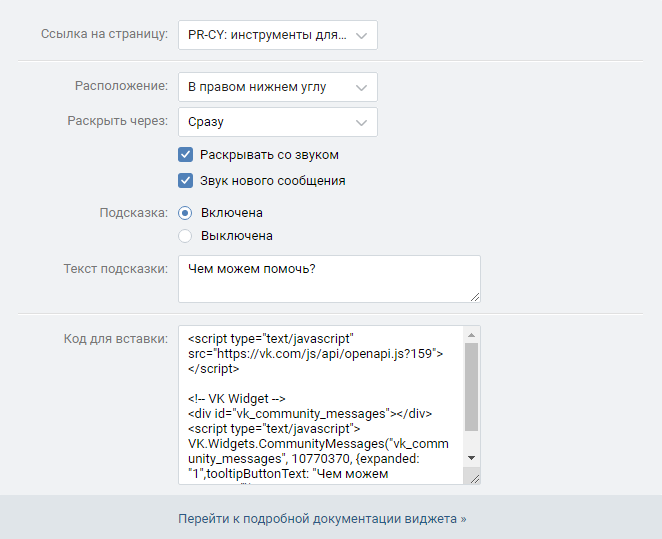This screenshot has width=662, height=539.
Task: Click the chevron arrow beside "Сразу"
Action: pyautogui.click(x=361, y=122)
